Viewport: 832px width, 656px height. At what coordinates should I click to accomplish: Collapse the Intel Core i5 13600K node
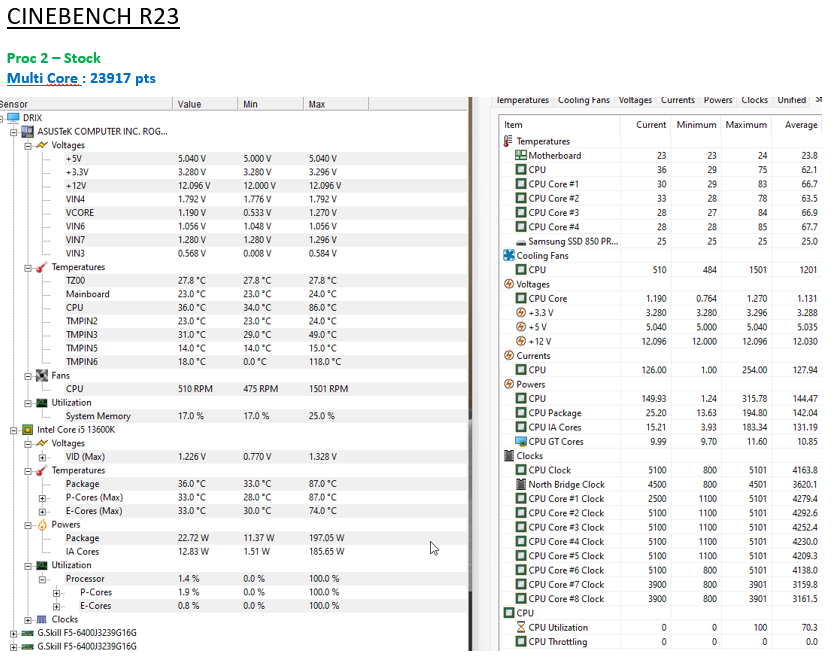coord(14,430)
